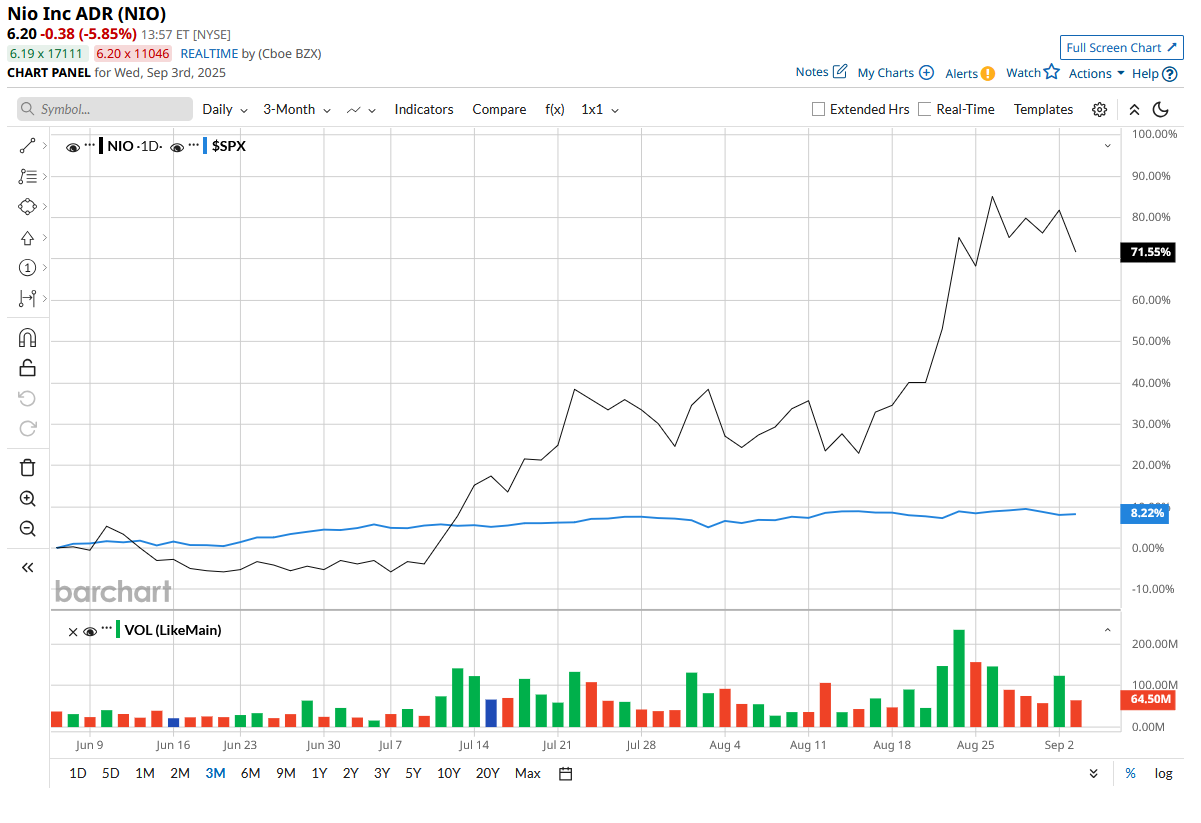The image size is (1201, 823).
Task: Enable the magnet snap mode
Action: pyautogui.click(x=27, y=338)
